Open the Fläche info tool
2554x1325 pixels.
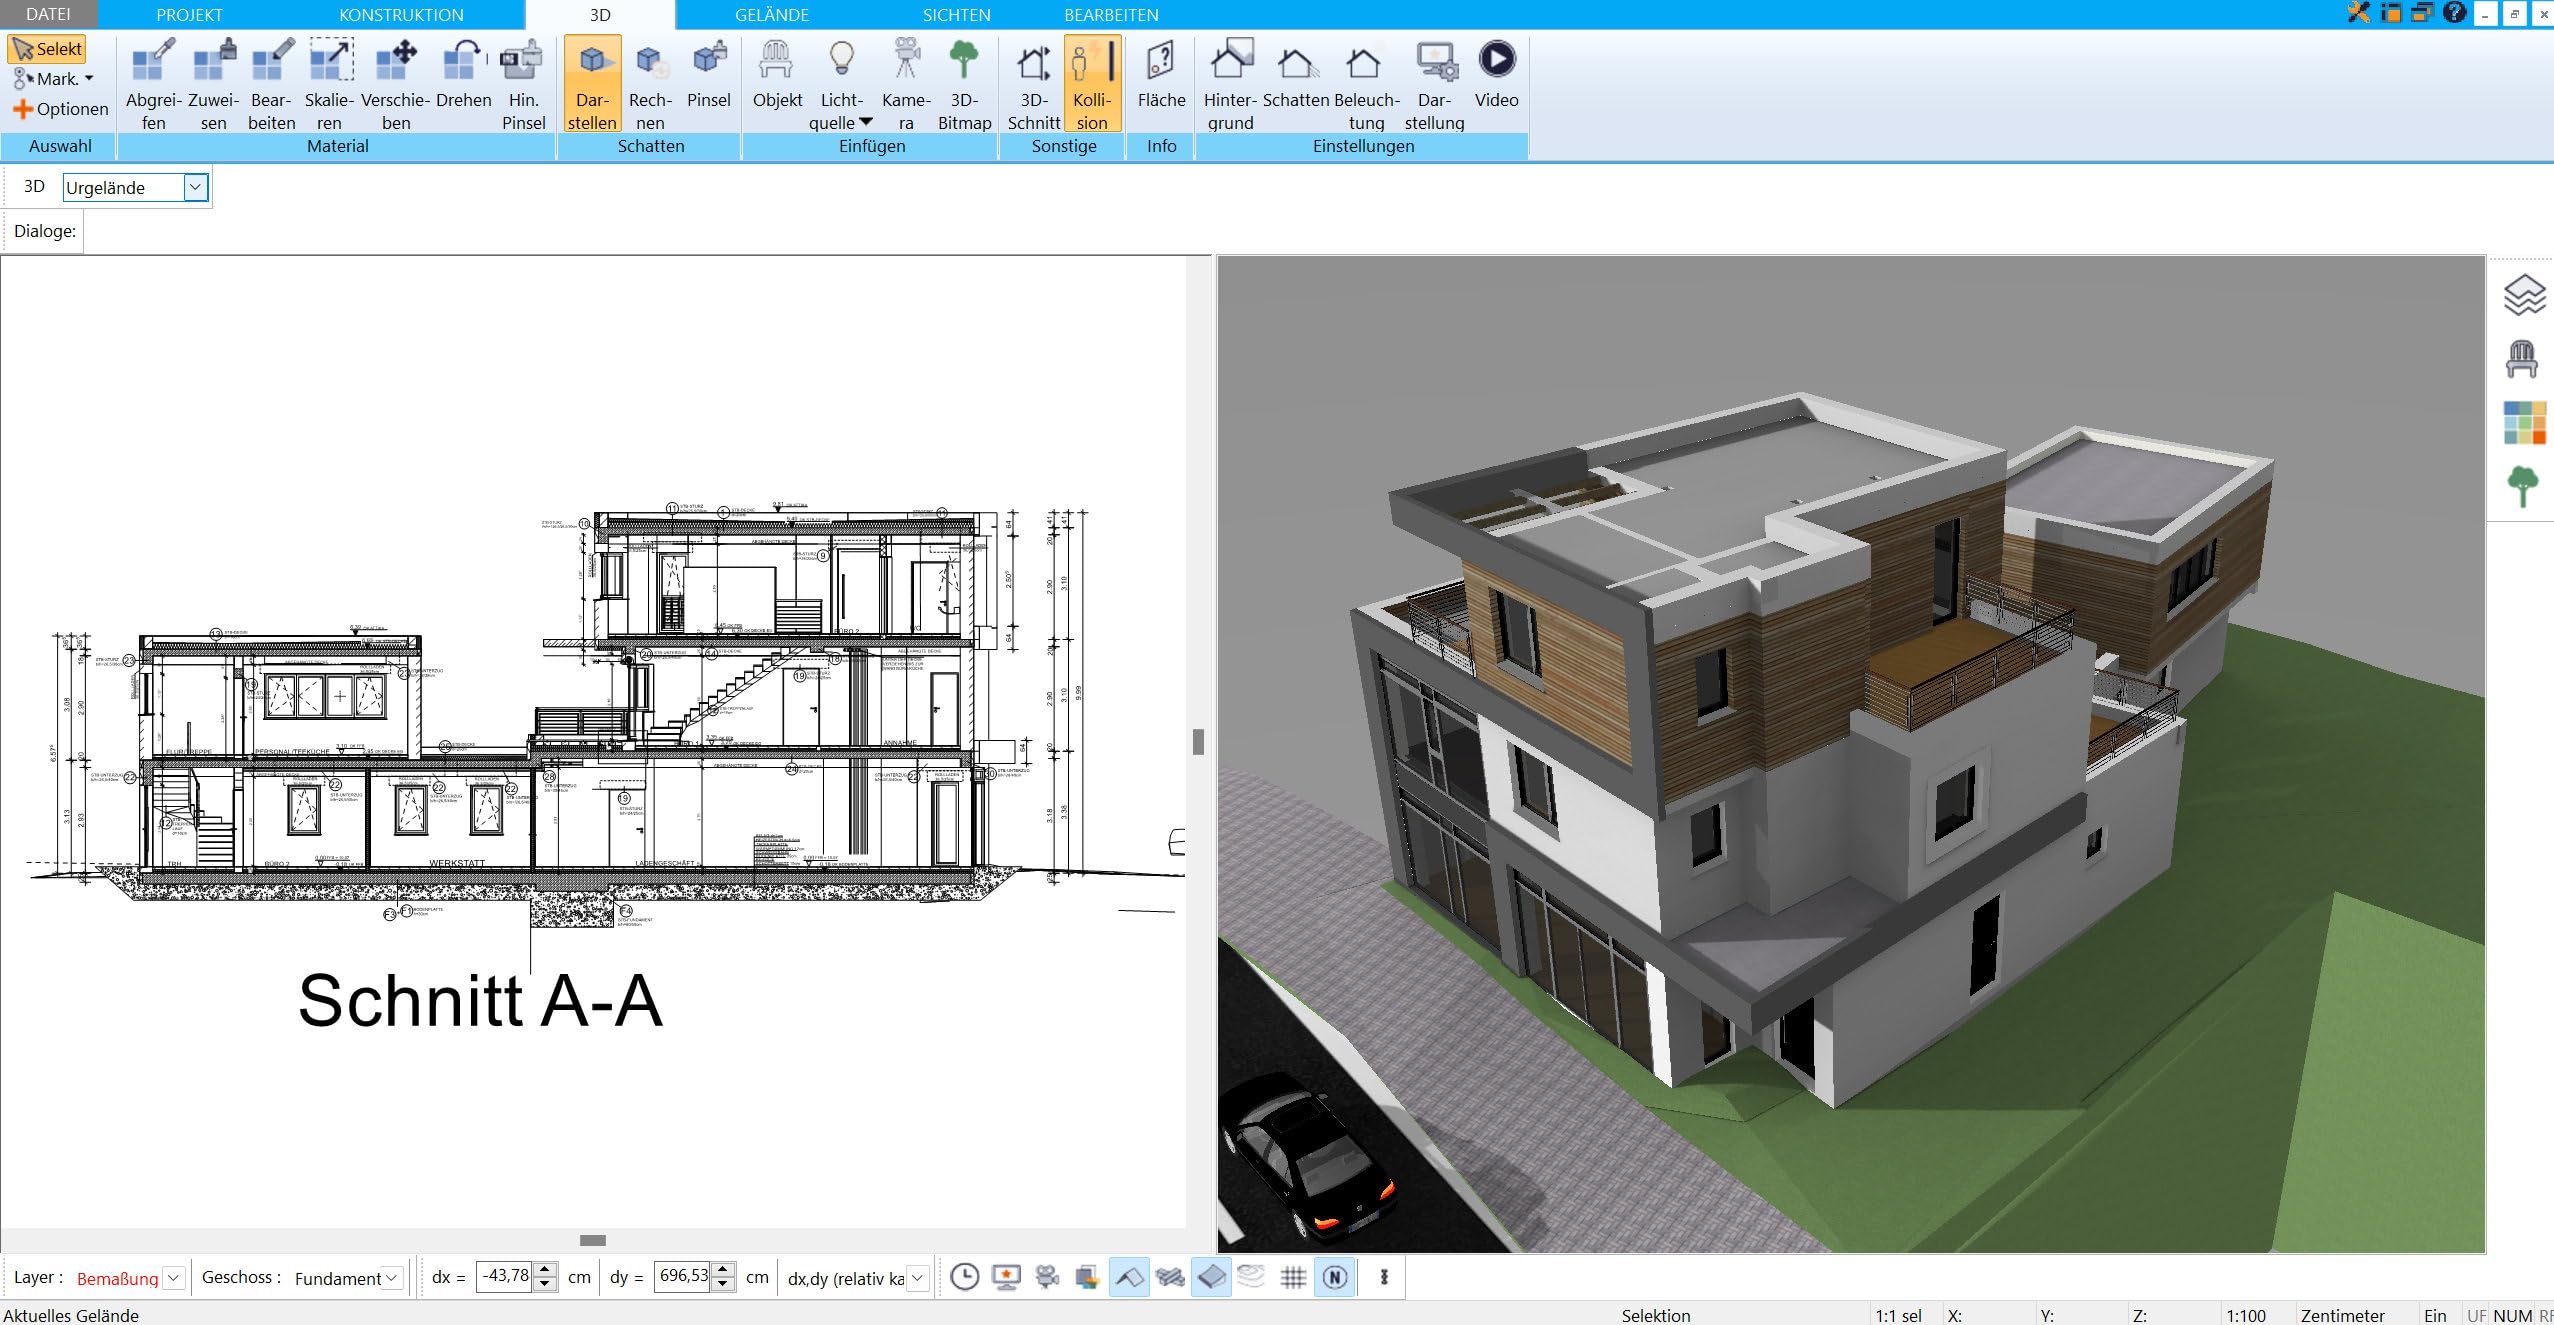[1161, 75]
